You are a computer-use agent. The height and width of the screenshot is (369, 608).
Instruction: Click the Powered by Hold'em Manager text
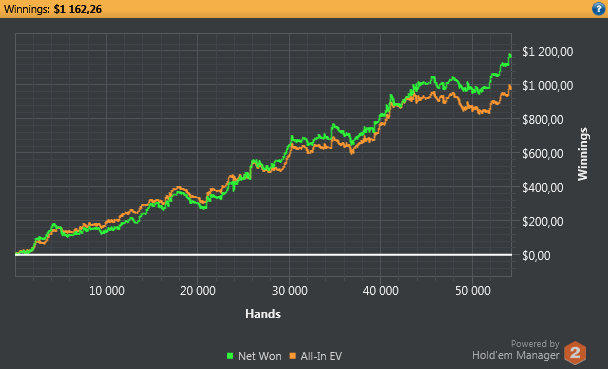(x=516, y=350)
